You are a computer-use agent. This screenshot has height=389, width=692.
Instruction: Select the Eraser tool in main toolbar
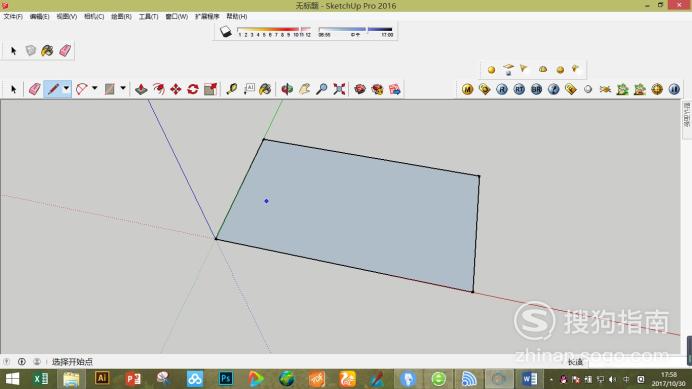point(34,89)
